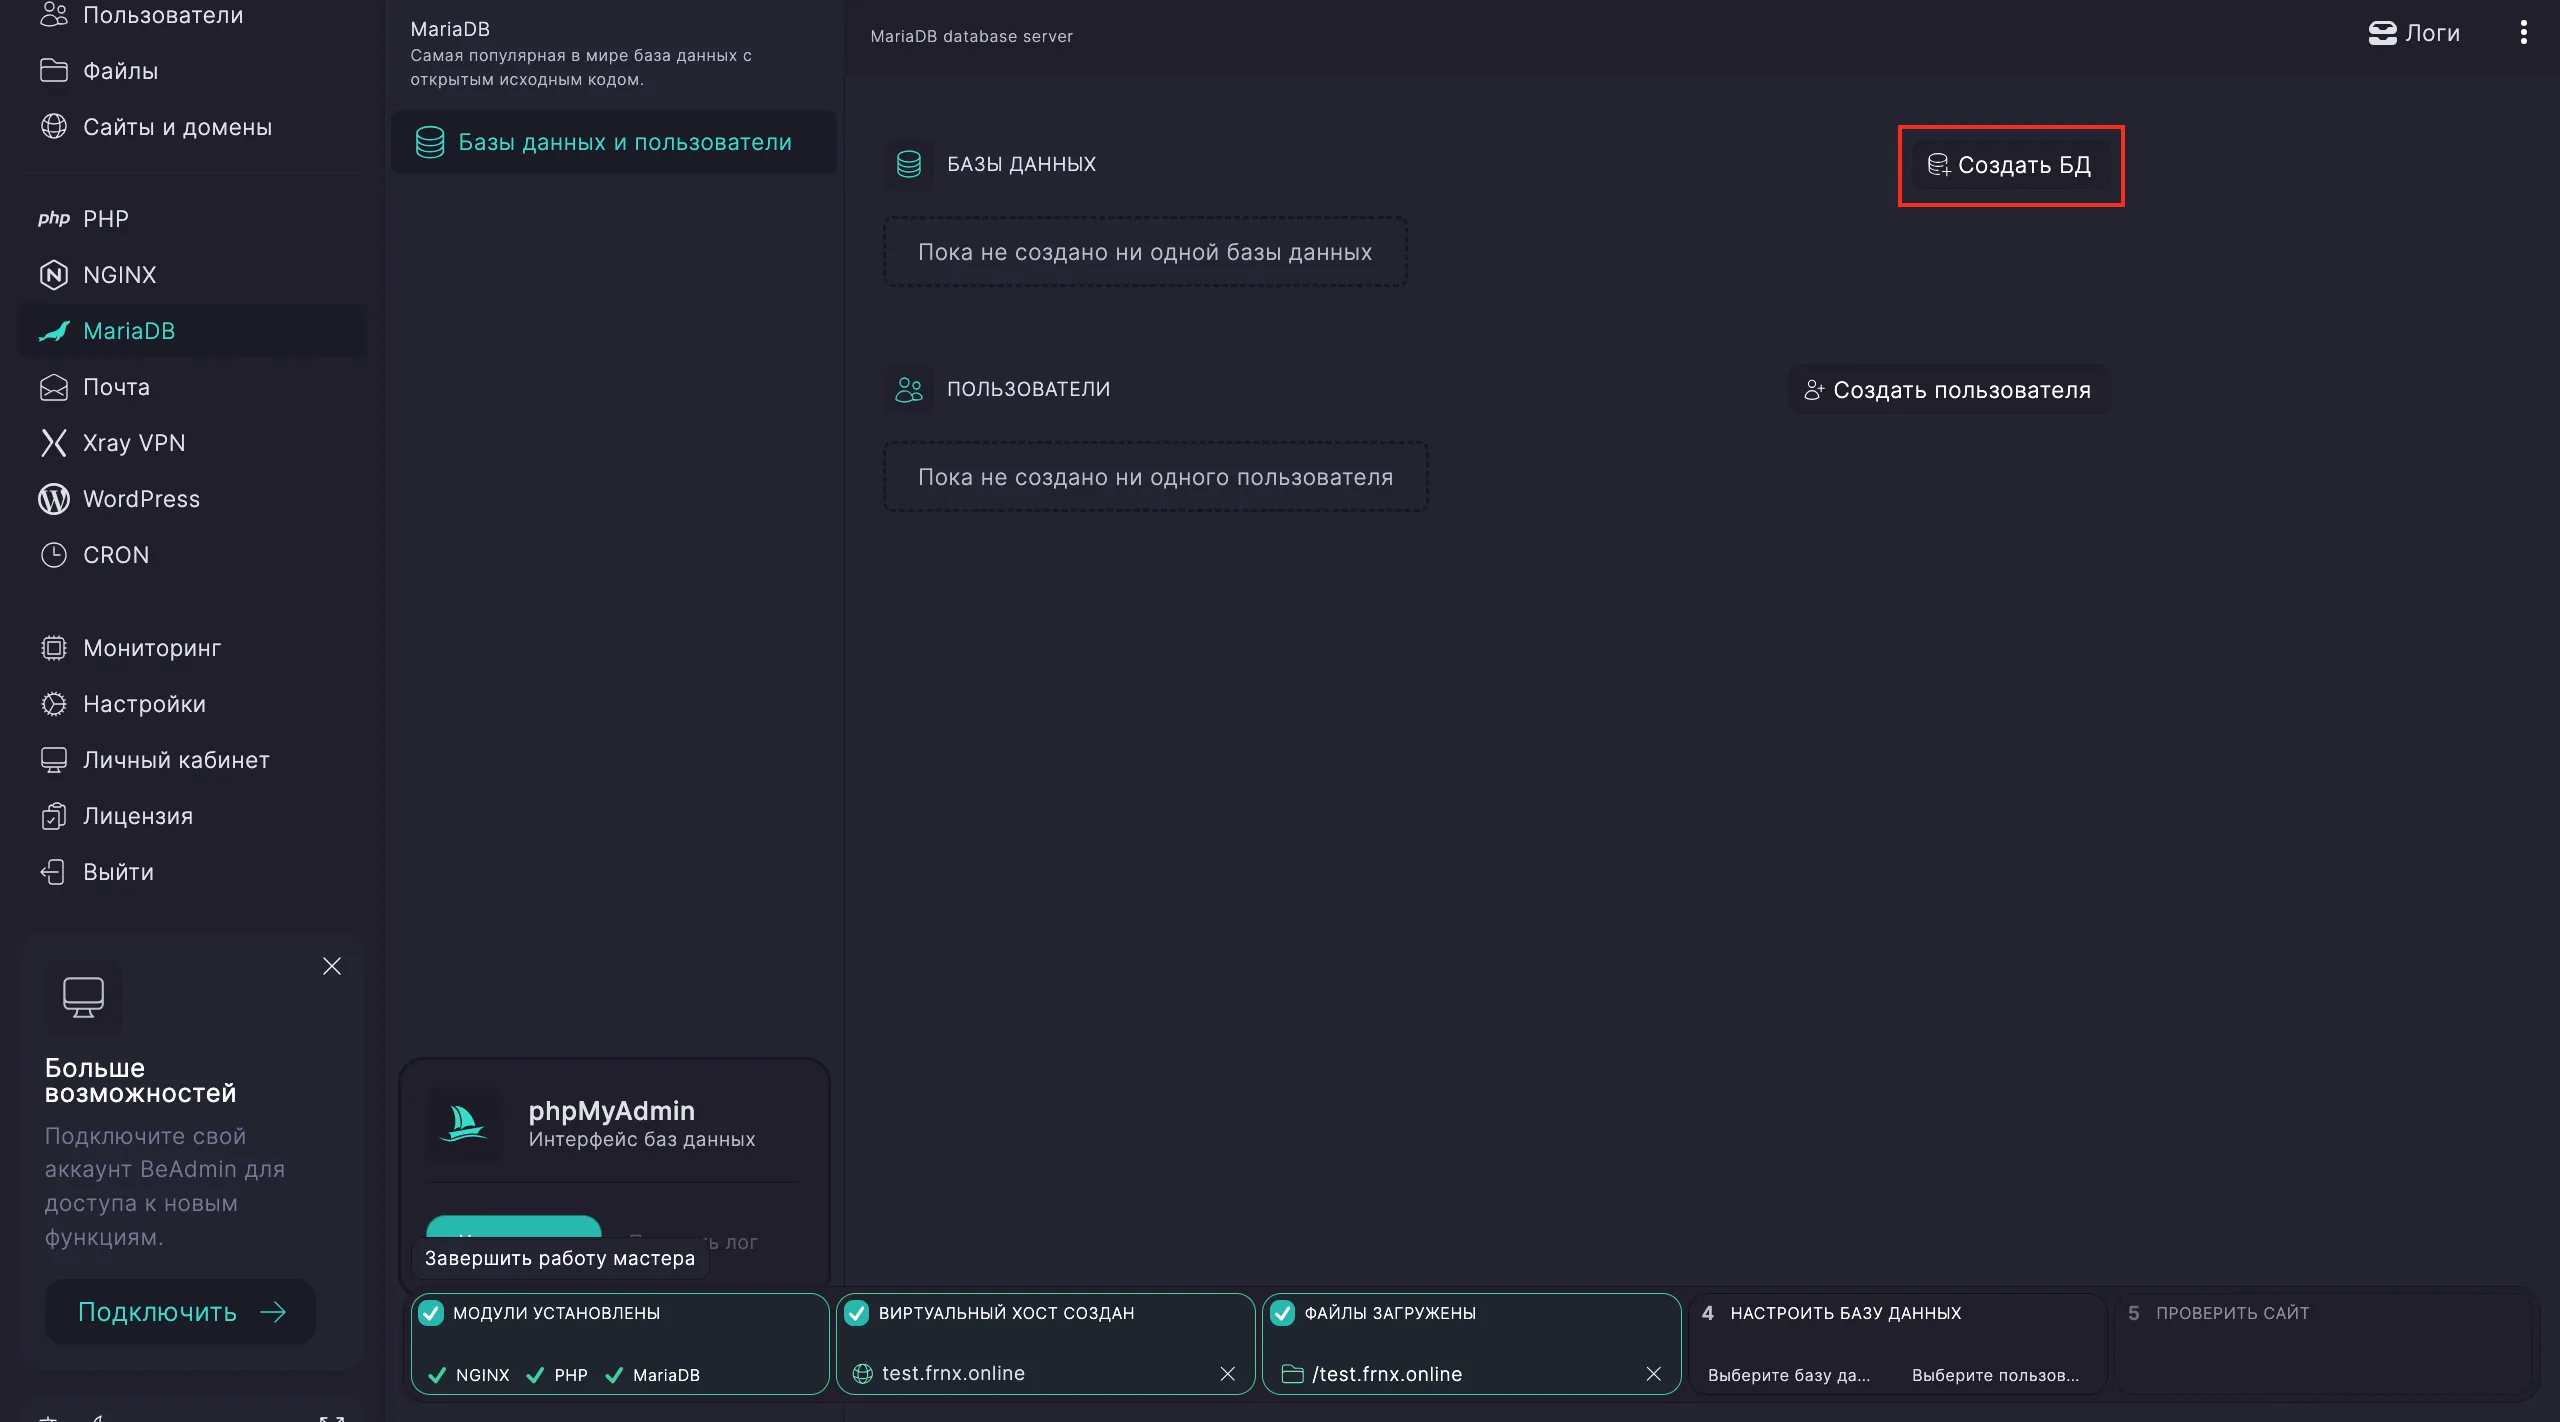Open the Почта mail section
Image resolution: width=2560 pixels, height=1422 pixels.
tap(115, 387)
